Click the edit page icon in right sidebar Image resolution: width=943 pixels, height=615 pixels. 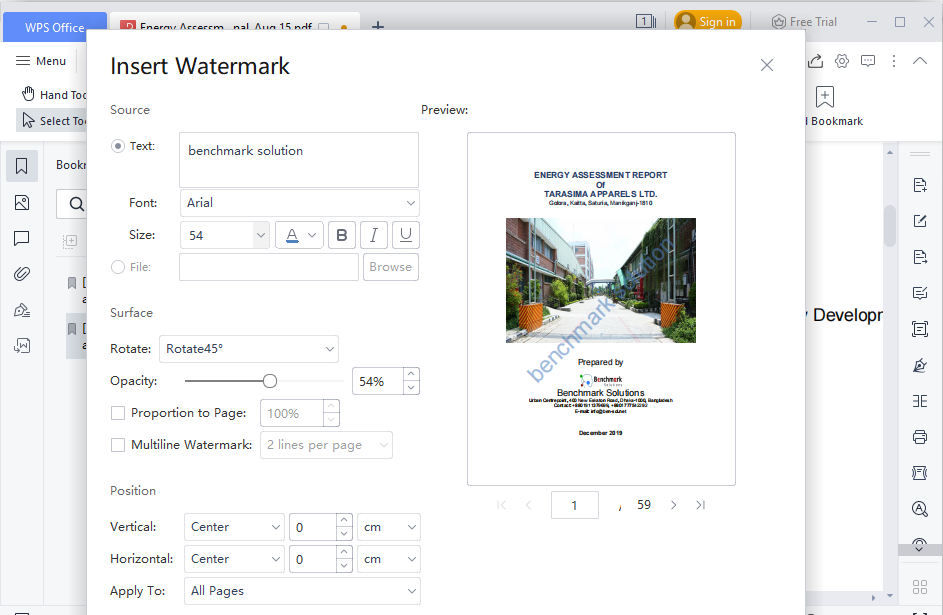tap(920, 221)
